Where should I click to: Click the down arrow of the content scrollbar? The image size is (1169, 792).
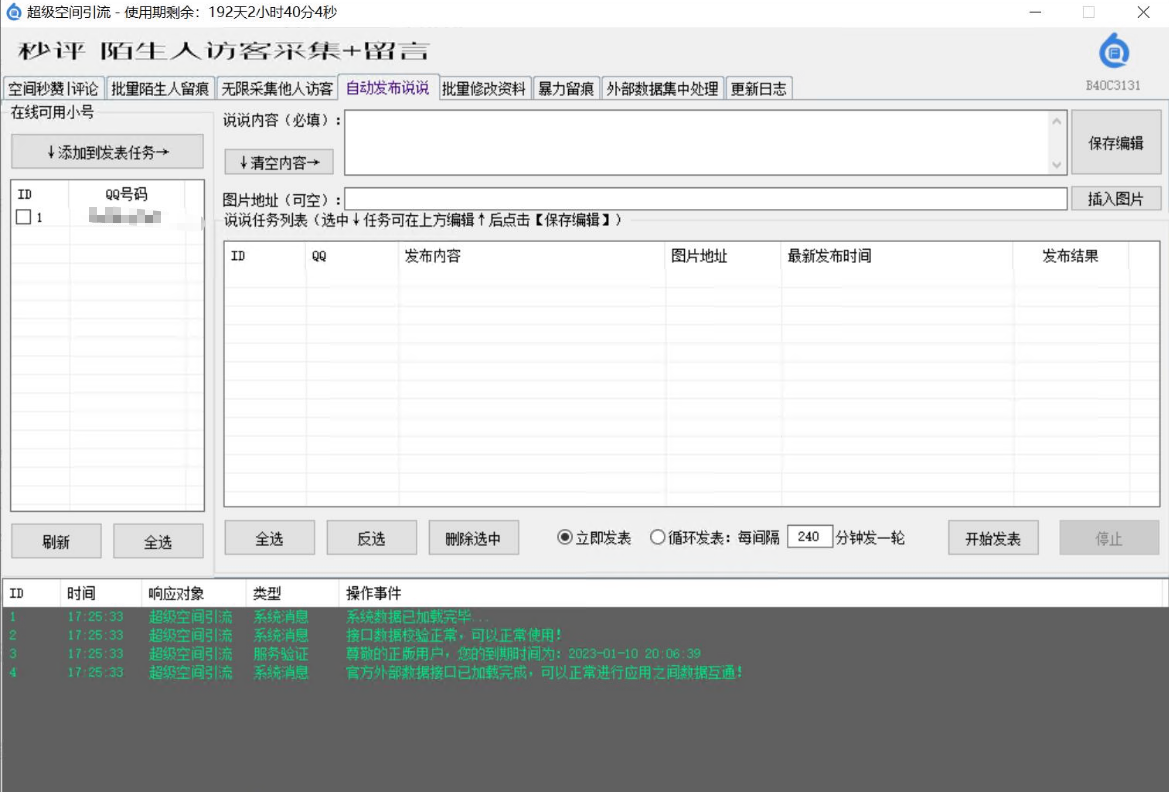click(1056, 165)
